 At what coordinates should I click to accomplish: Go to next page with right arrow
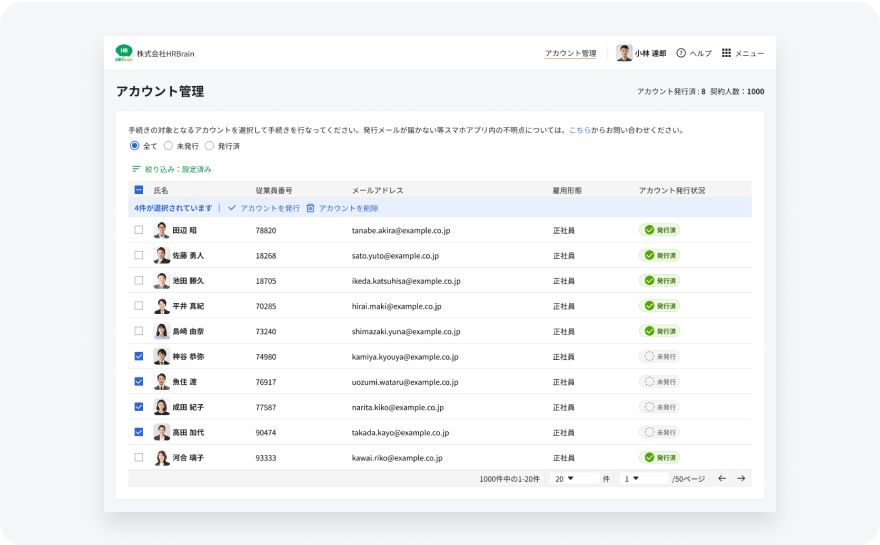741,479
